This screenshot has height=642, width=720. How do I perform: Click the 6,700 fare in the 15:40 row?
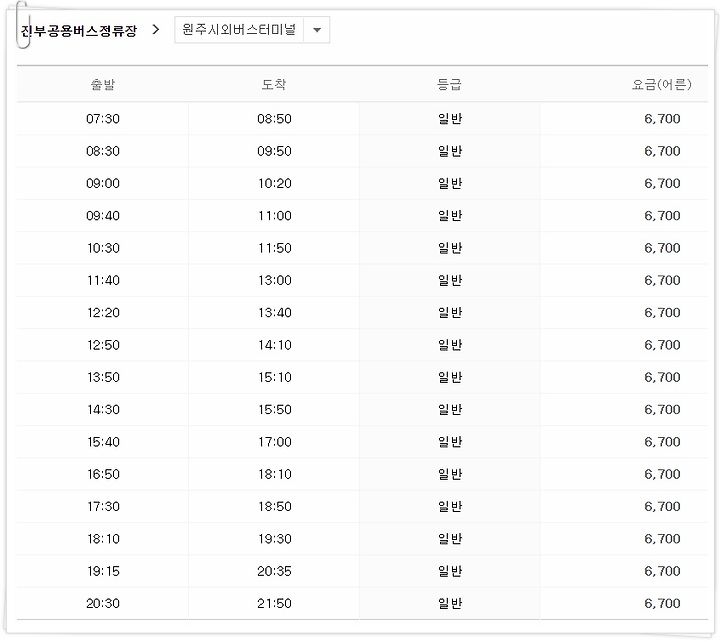tap(662, 442)
